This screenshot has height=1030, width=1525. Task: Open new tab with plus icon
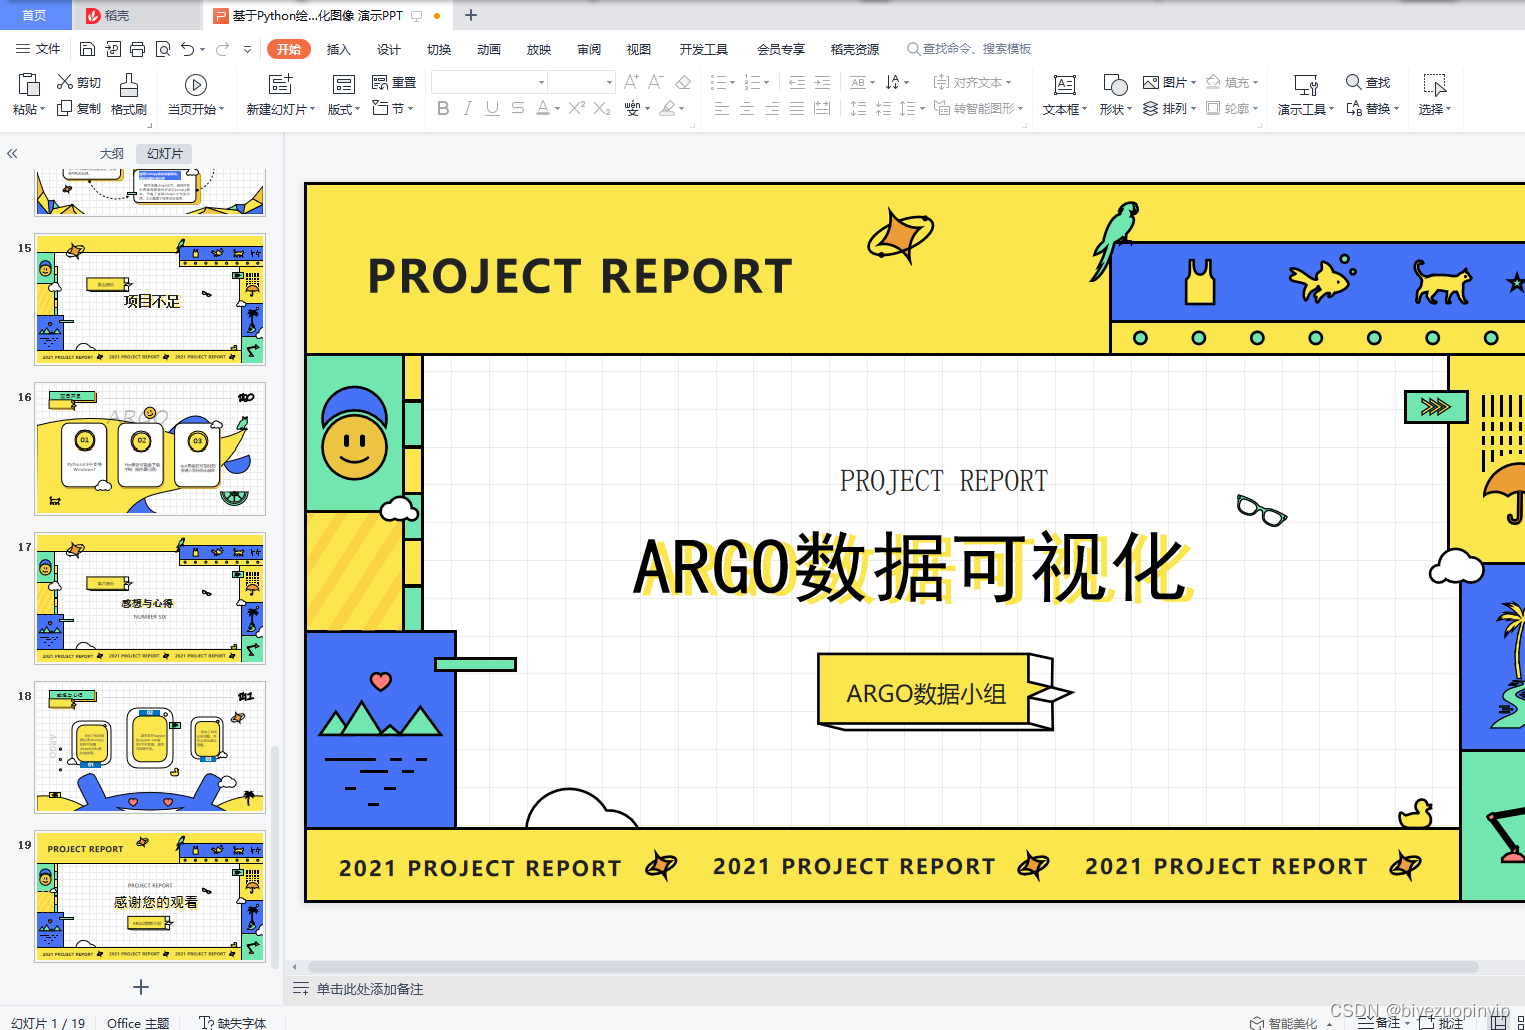471,15
